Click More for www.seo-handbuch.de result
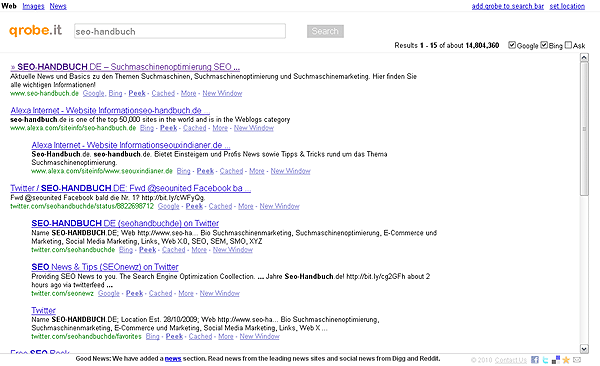Image resolution: width=600 pixels, height=366 pixels. click(188, 93)
